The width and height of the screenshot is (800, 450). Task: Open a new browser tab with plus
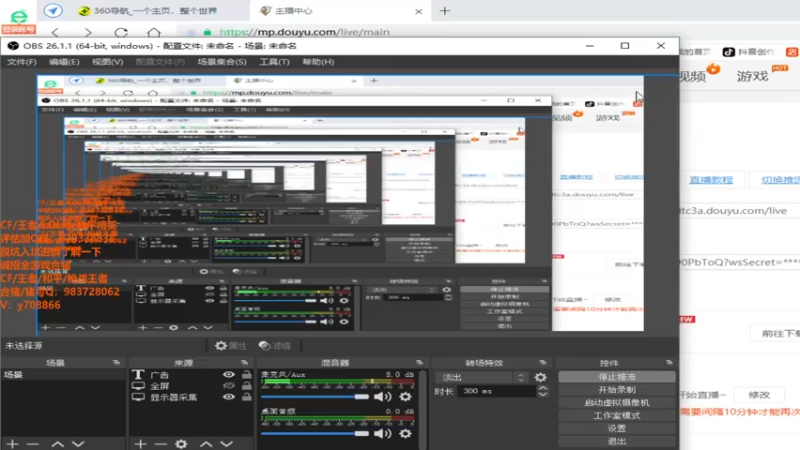click(445, 11)
